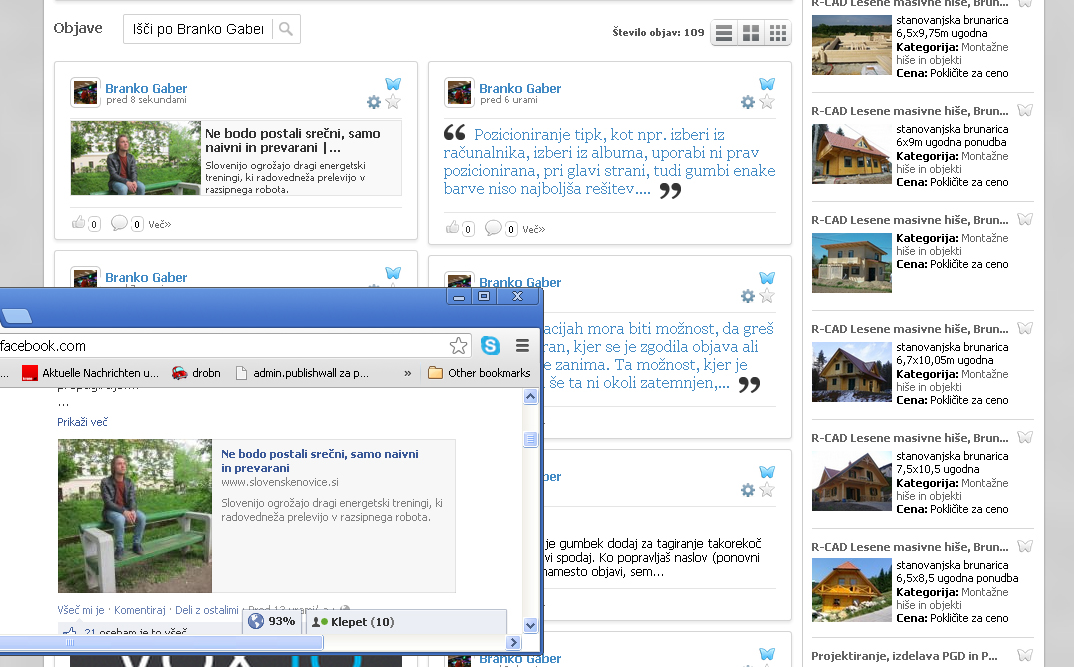Star the first post from 8 seconds ago
Screen dimensions: 1074x667
point(393,102)
